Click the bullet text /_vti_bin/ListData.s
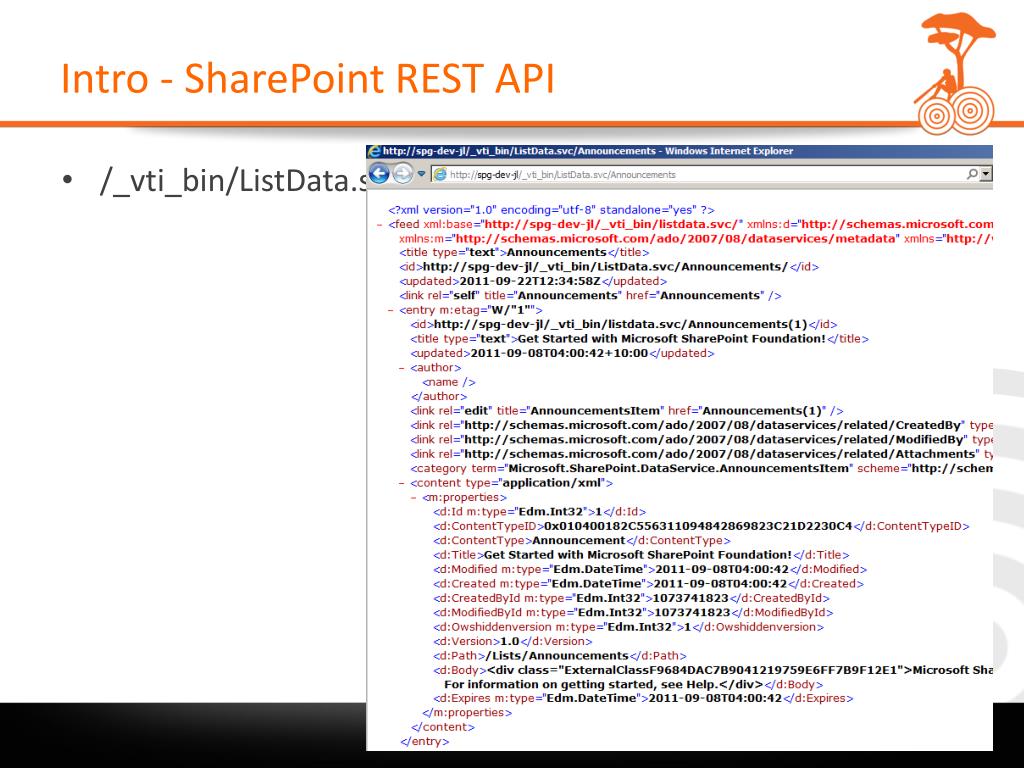The width and height of the screenshot is (1024, 768). click(x=234, y=181)
